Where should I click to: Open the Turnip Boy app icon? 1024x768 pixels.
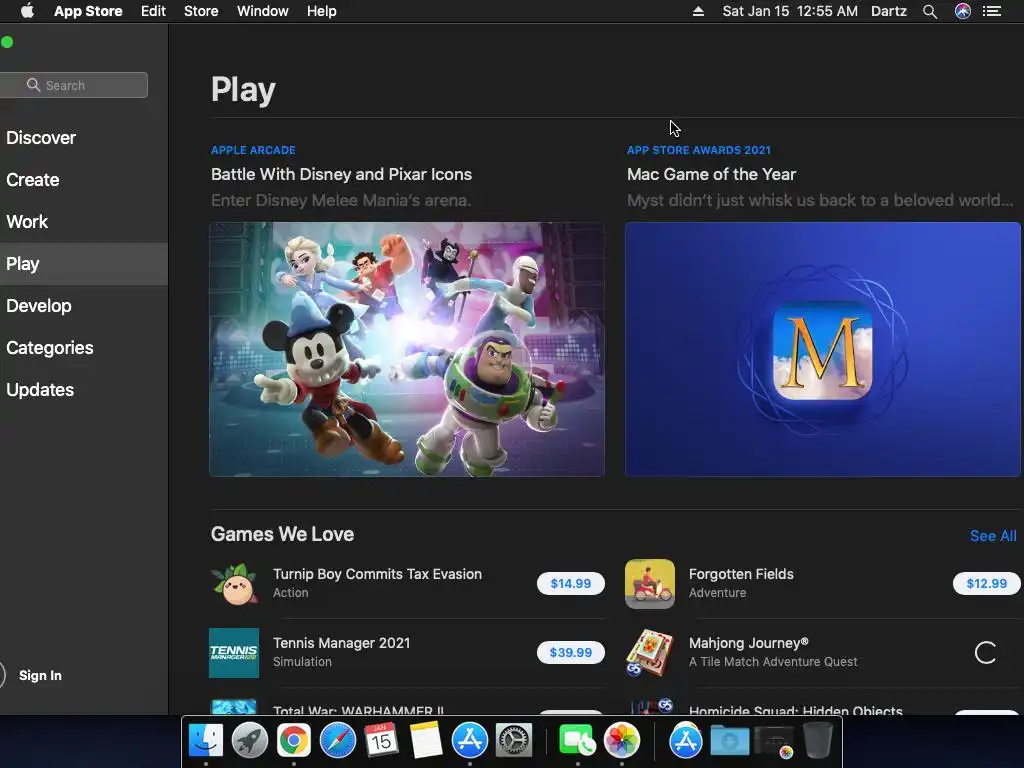234,584
